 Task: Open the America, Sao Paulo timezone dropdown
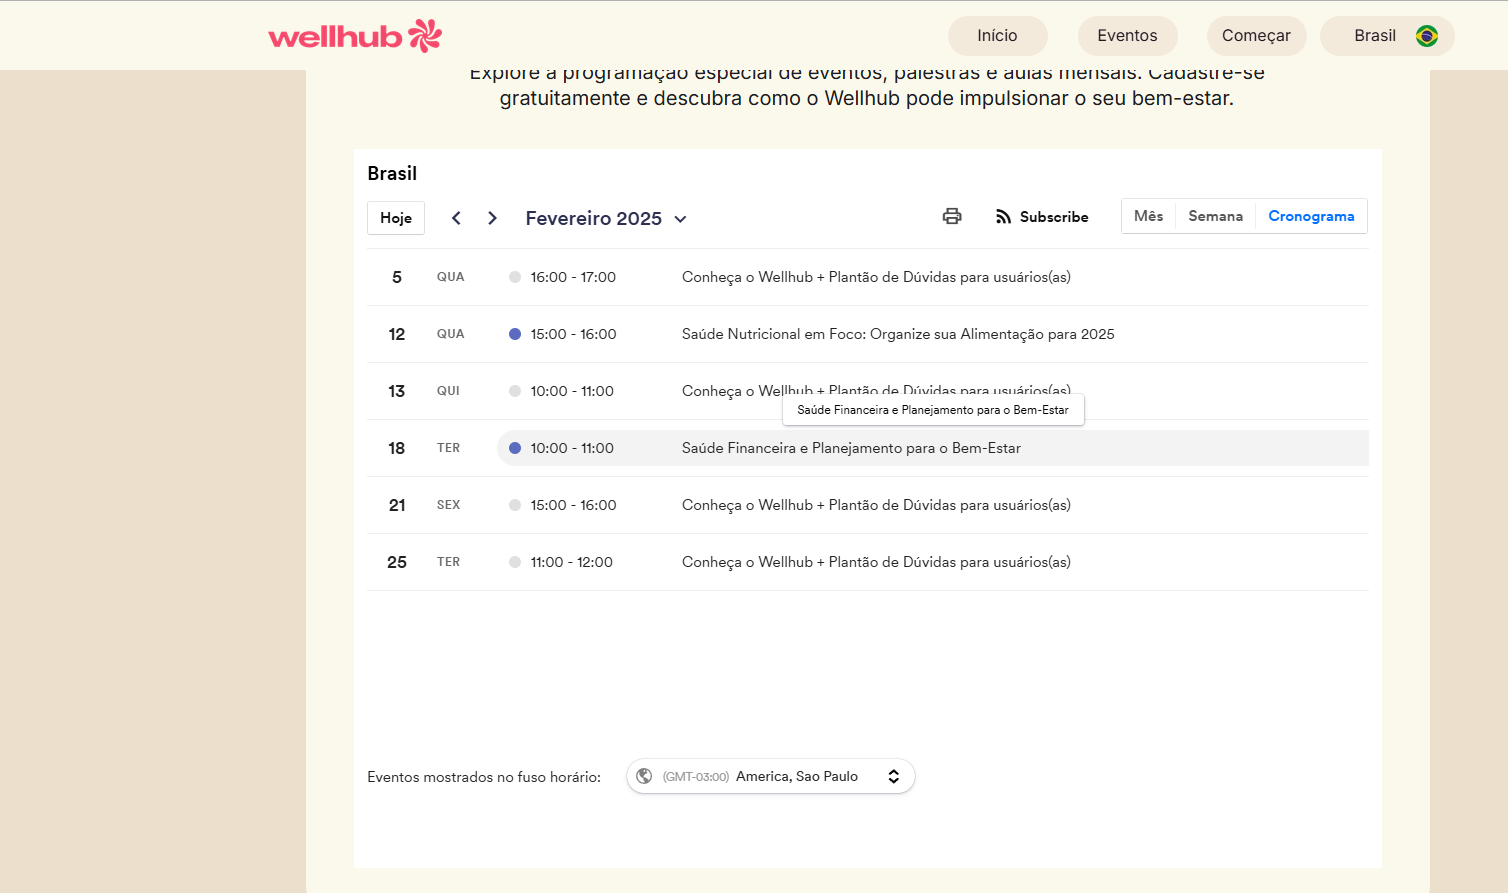pyautogui.click(x=771, y=776)
